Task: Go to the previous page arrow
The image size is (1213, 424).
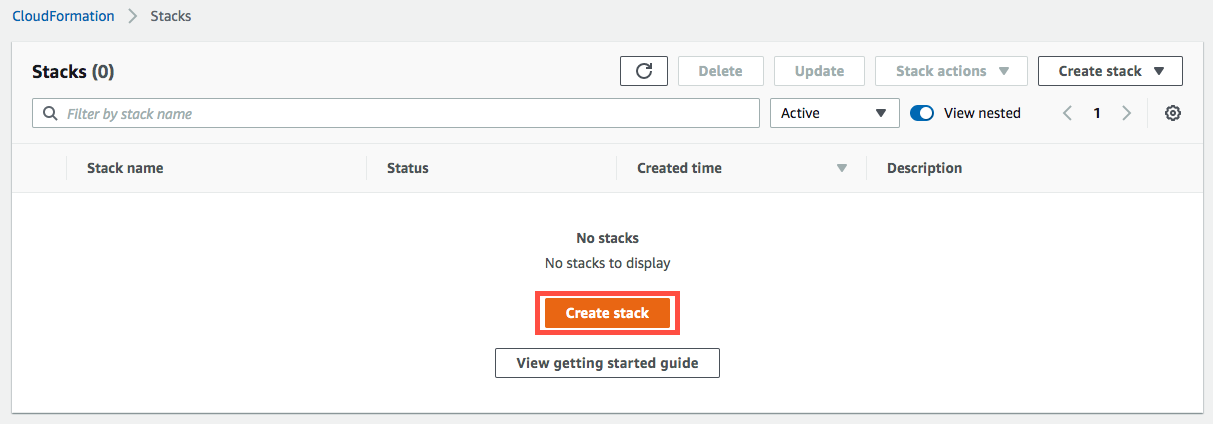Action: [1067, 114]
